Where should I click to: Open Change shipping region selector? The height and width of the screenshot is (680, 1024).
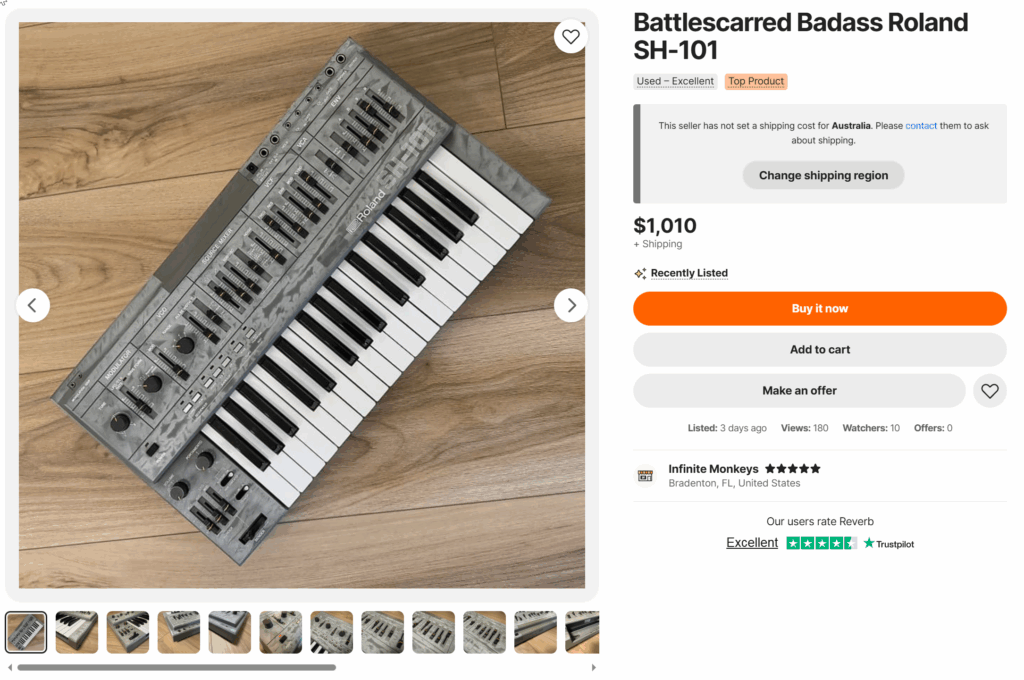pyautogui.click(x=822, y=176)
